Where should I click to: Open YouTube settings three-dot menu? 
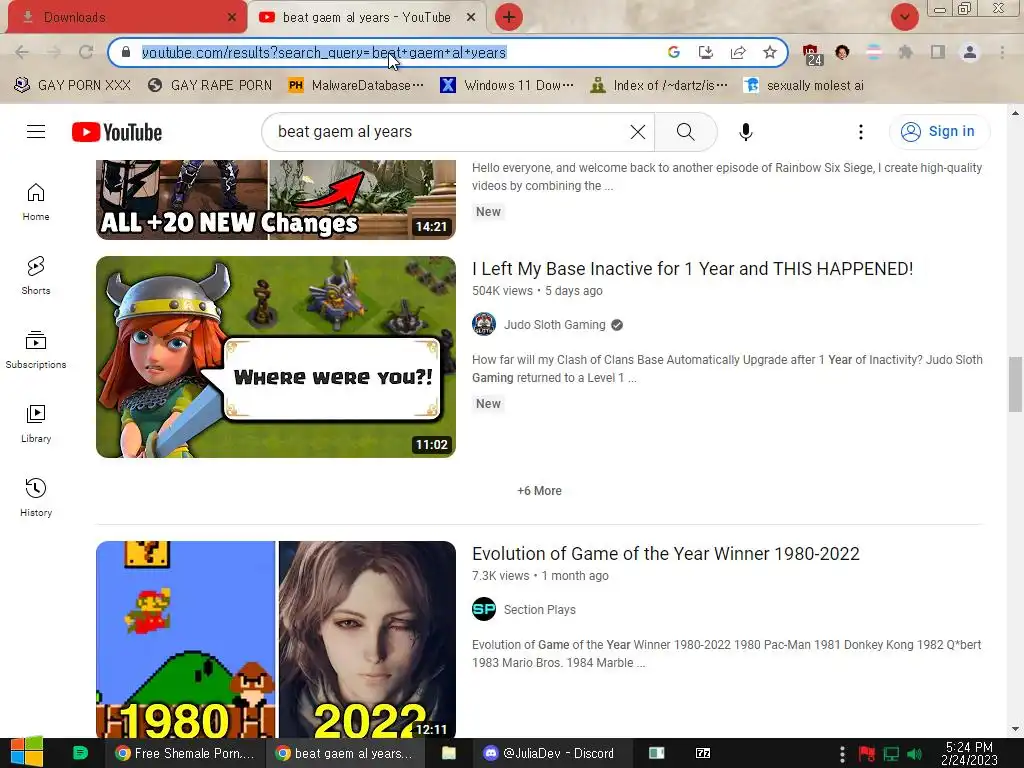click(861, 132)
